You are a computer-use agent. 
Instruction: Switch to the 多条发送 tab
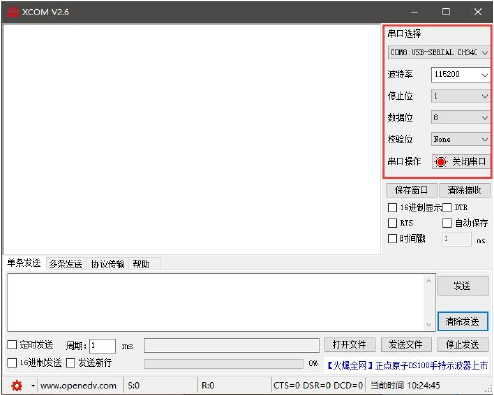coord(66,264)
